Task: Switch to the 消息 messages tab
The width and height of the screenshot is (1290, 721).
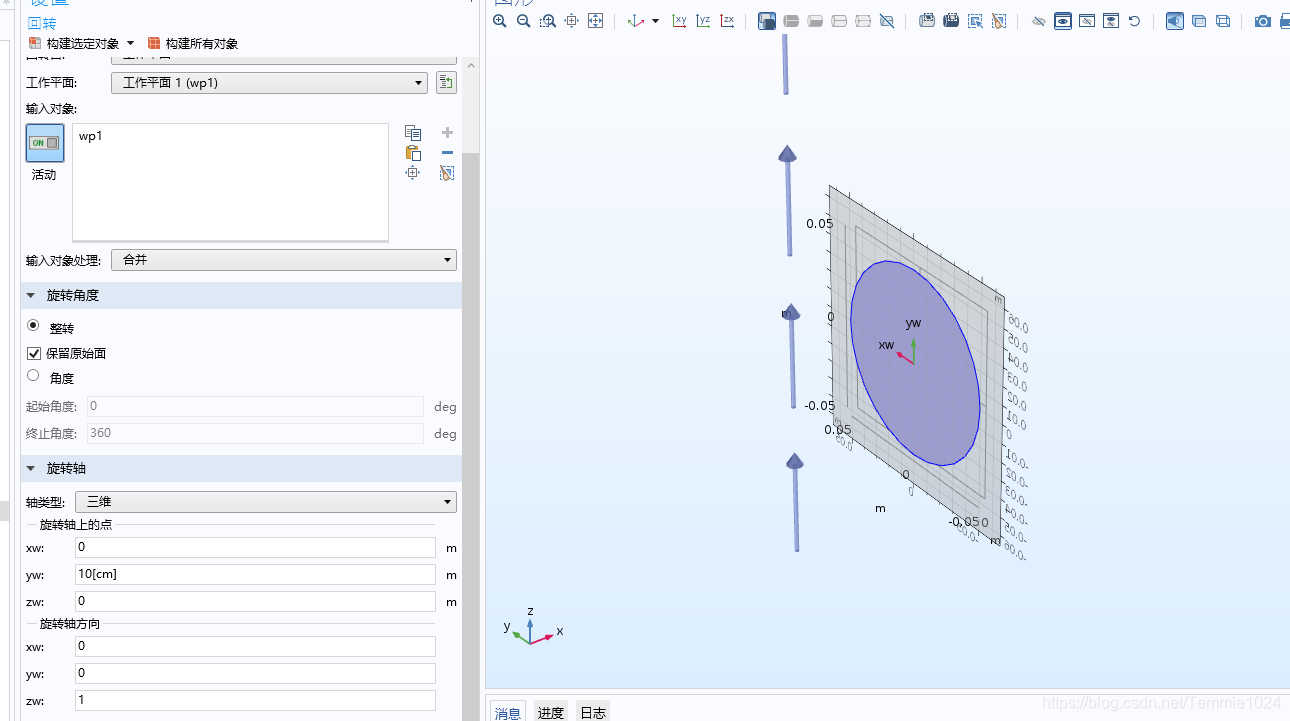Action: pyautogui.click(x=508, y=712)
